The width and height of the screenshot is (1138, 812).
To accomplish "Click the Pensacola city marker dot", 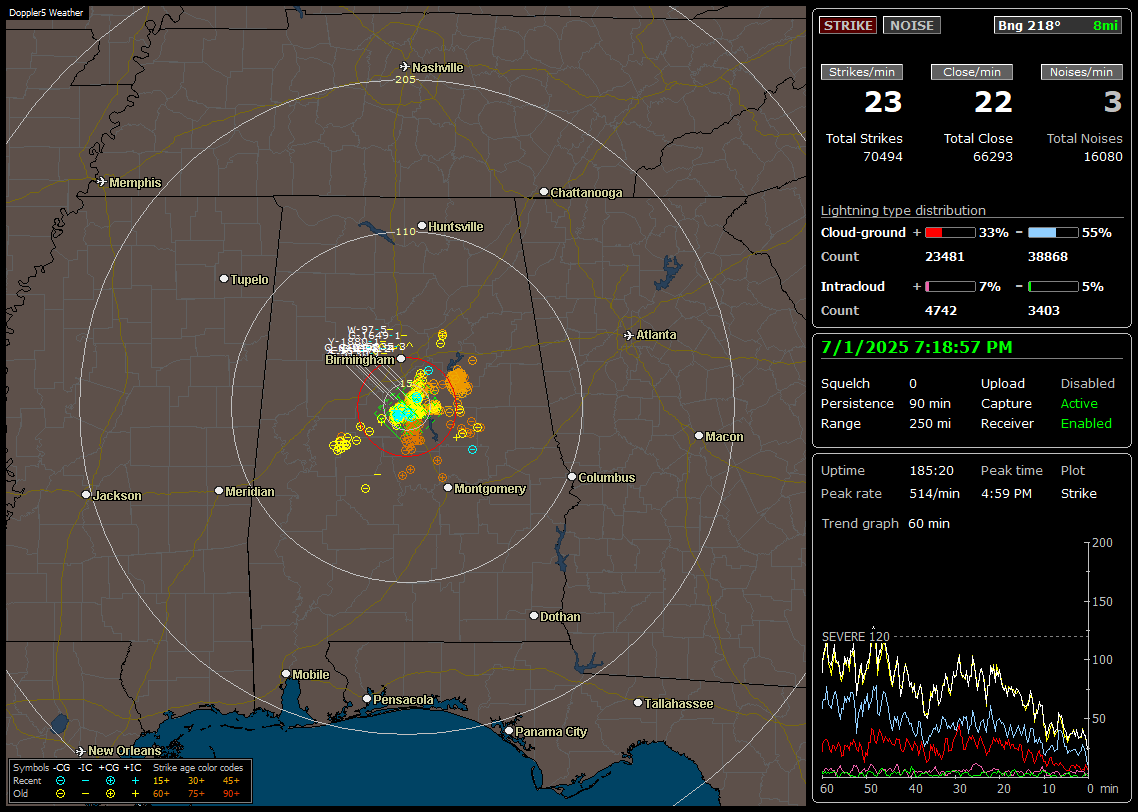I will [x=367, y=699].
